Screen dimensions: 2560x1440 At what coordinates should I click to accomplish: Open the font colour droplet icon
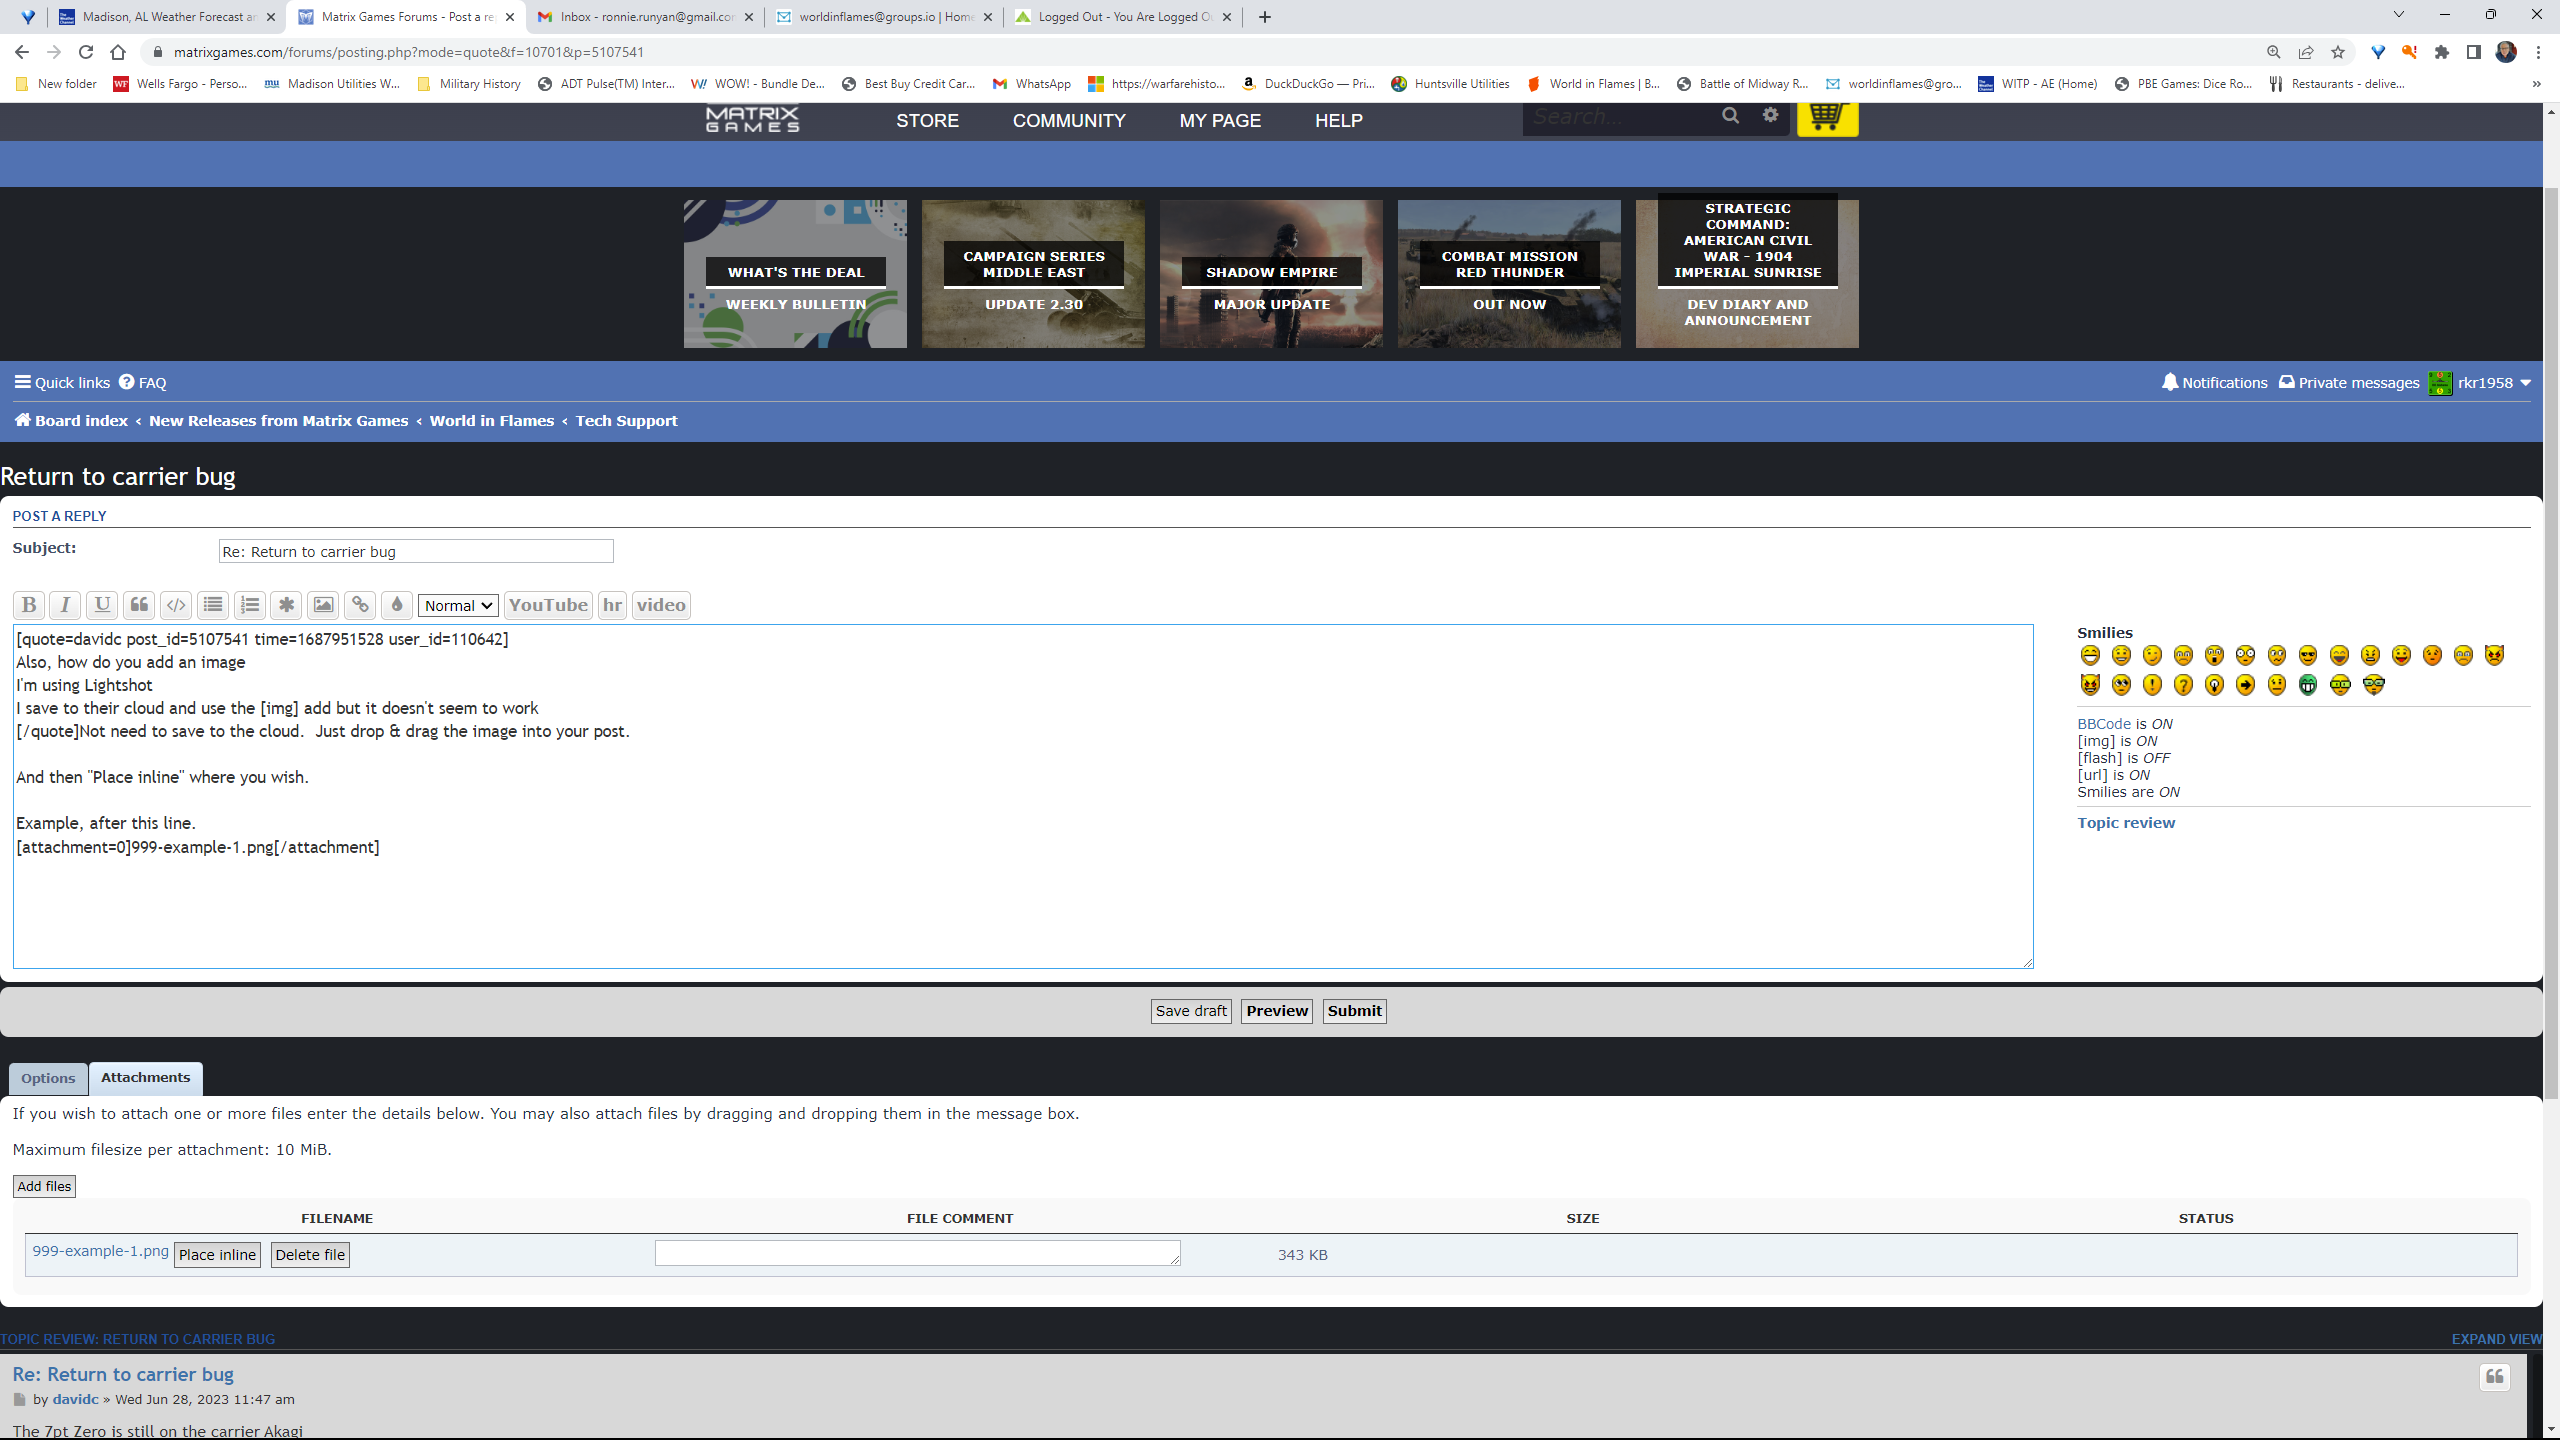[x=397, y=605]
